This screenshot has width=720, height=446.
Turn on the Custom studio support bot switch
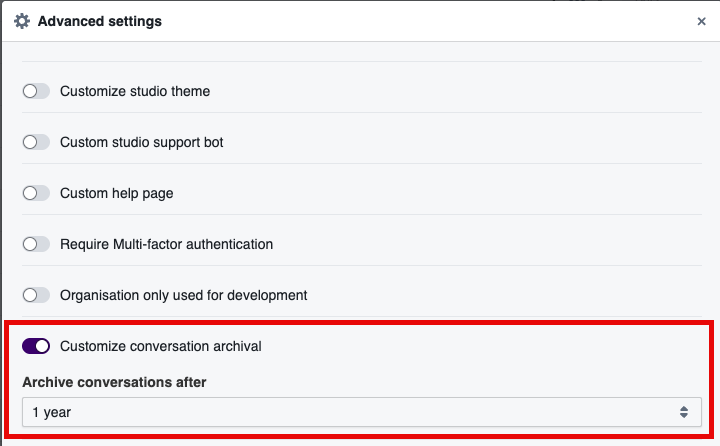[x=36, y=142]
